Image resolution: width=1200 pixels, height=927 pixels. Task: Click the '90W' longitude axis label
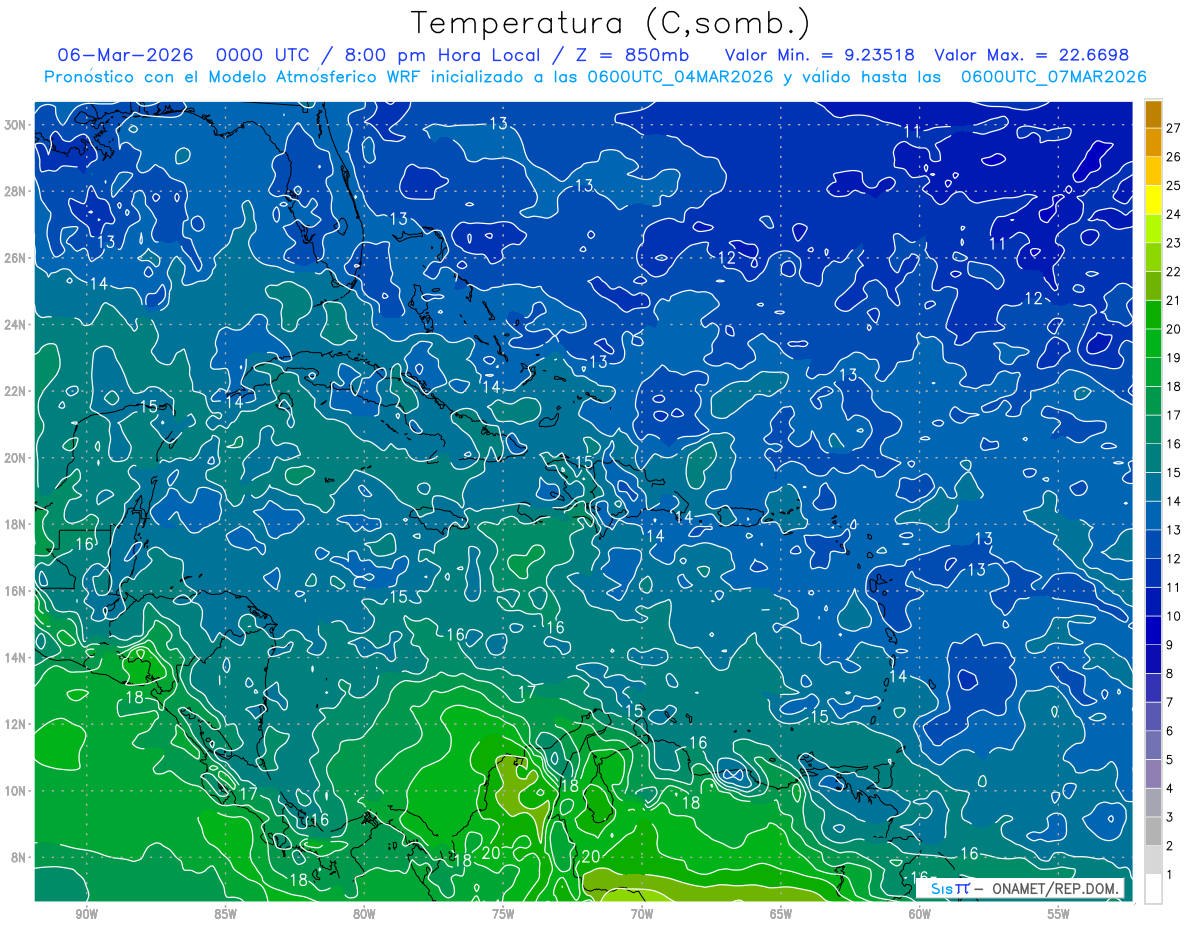click(86, 914)
